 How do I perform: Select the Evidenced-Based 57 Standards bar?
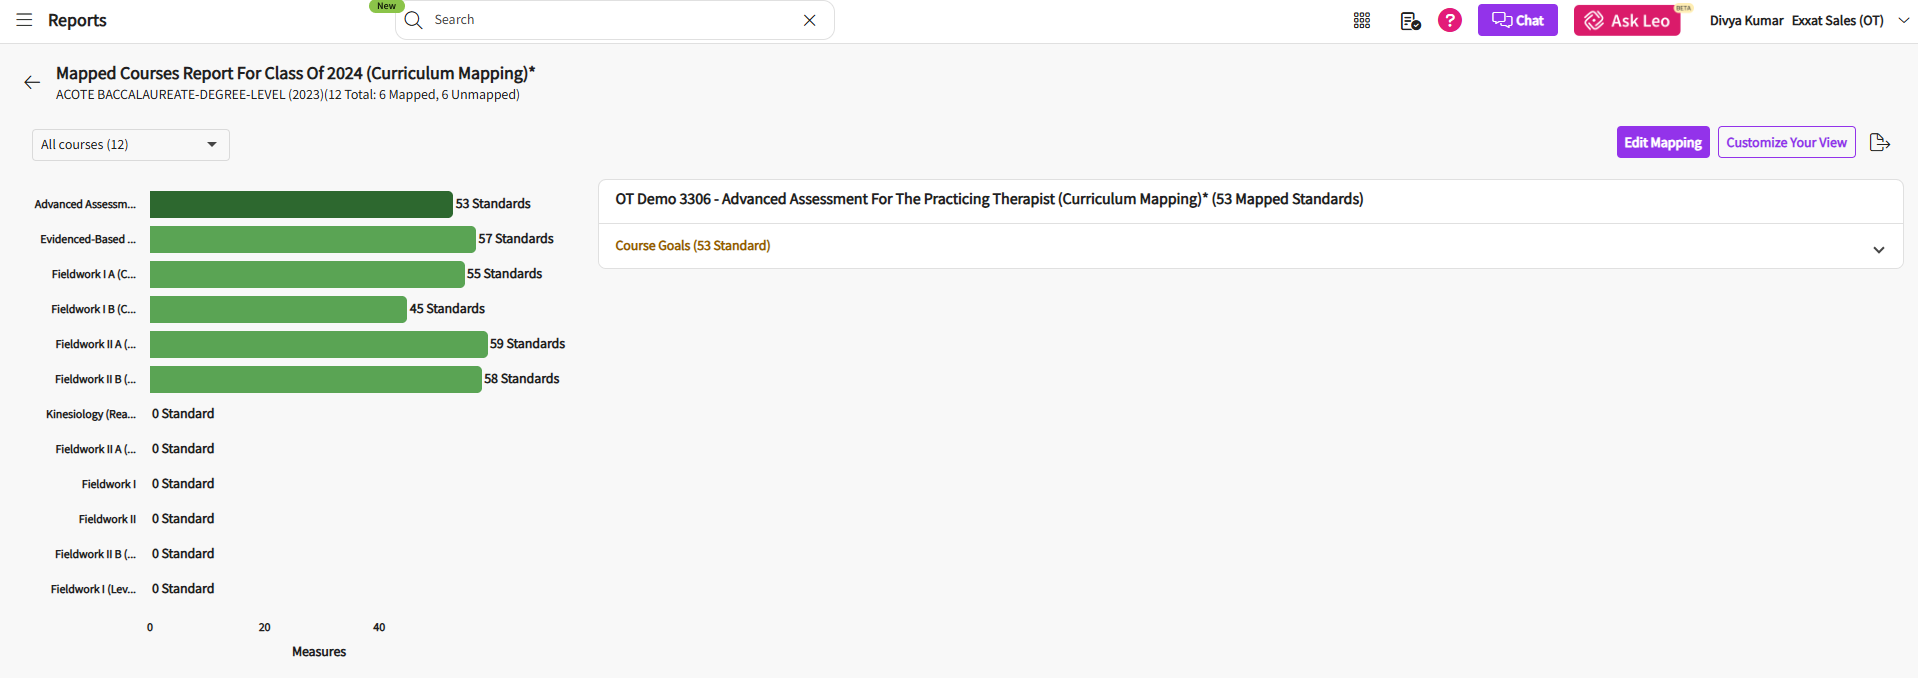(312, 239)
